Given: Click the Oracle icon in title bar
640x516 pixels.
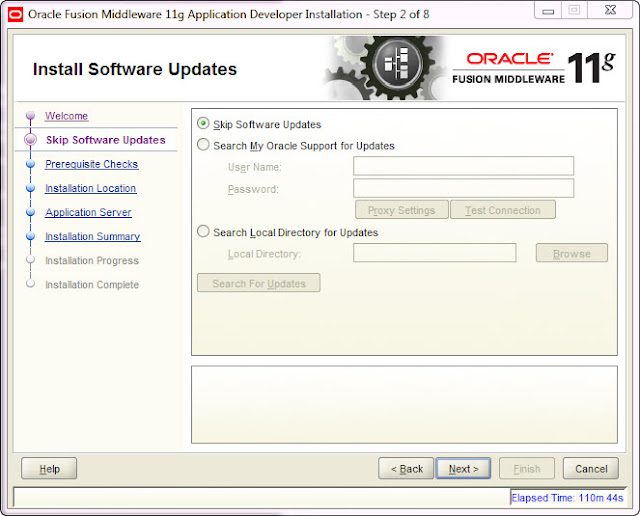Looking at the screenshot, I should pos(16,15).
